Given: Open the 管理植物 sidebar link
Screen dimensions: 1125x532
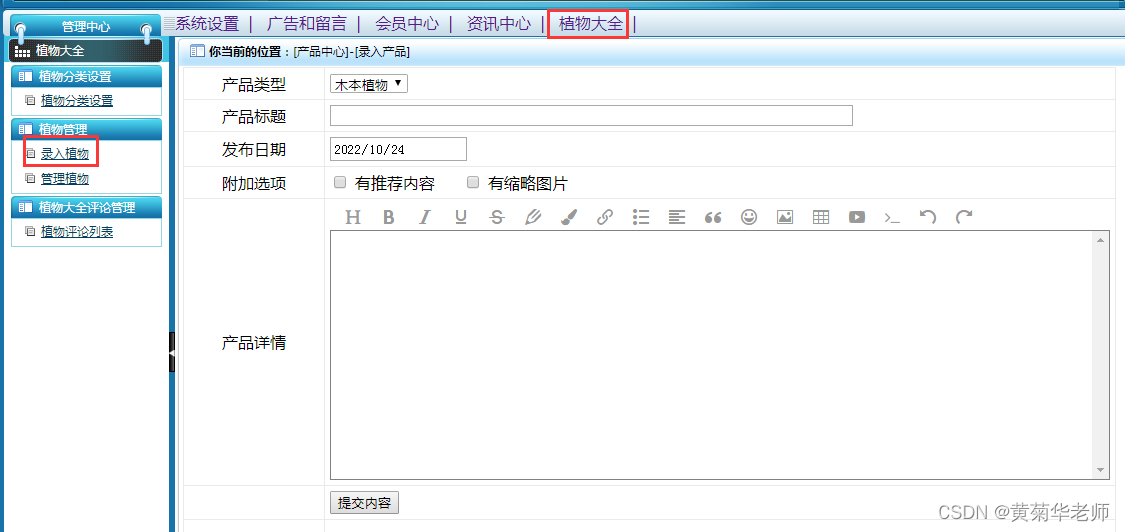Looking at the screenshot, I should tap(65, 179).
